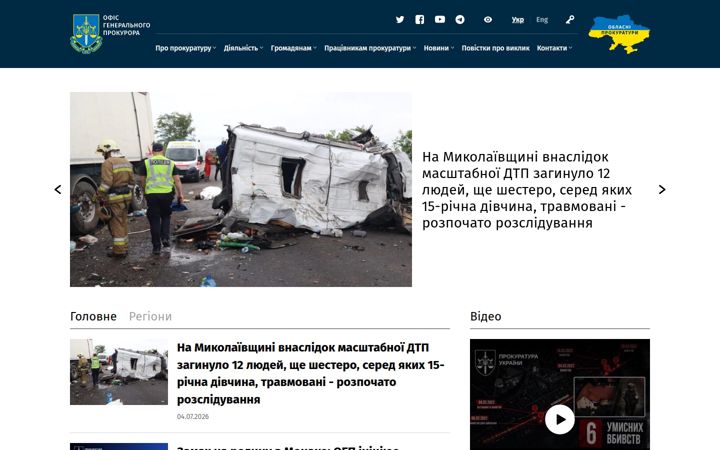Screen dimensions: 720x450
Task: Expand the Працівникам прокуратури menu
Action: 370,48
